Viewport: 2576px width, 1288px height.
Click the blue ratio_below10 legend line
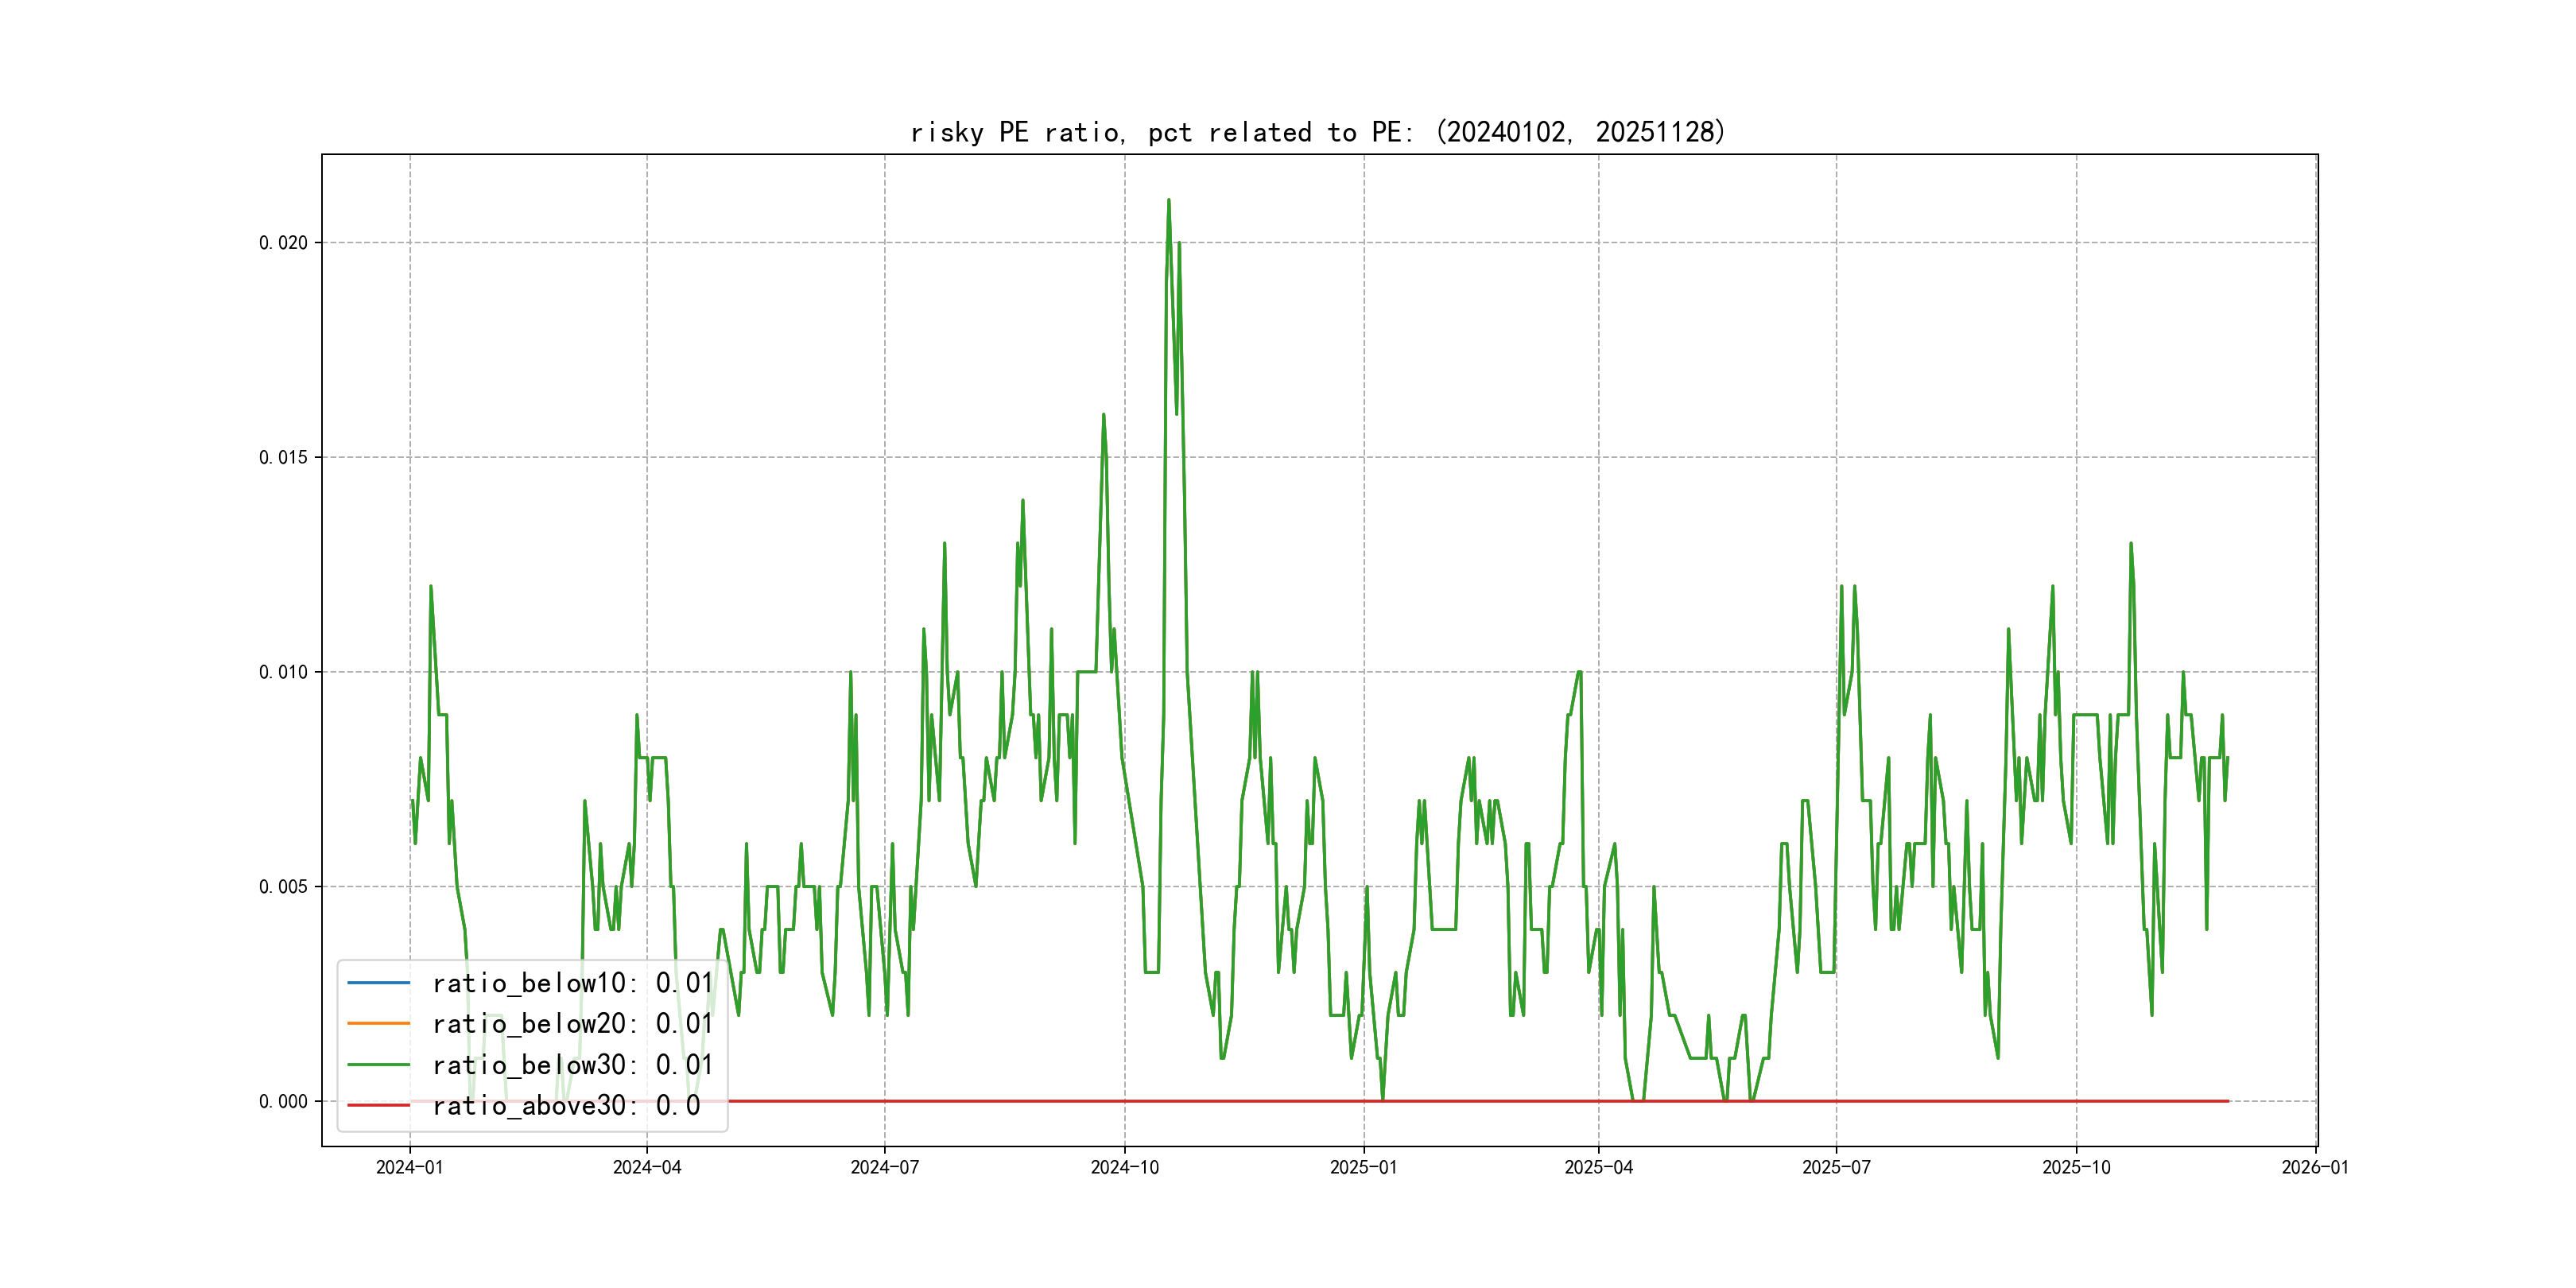(x=378, y=983)
